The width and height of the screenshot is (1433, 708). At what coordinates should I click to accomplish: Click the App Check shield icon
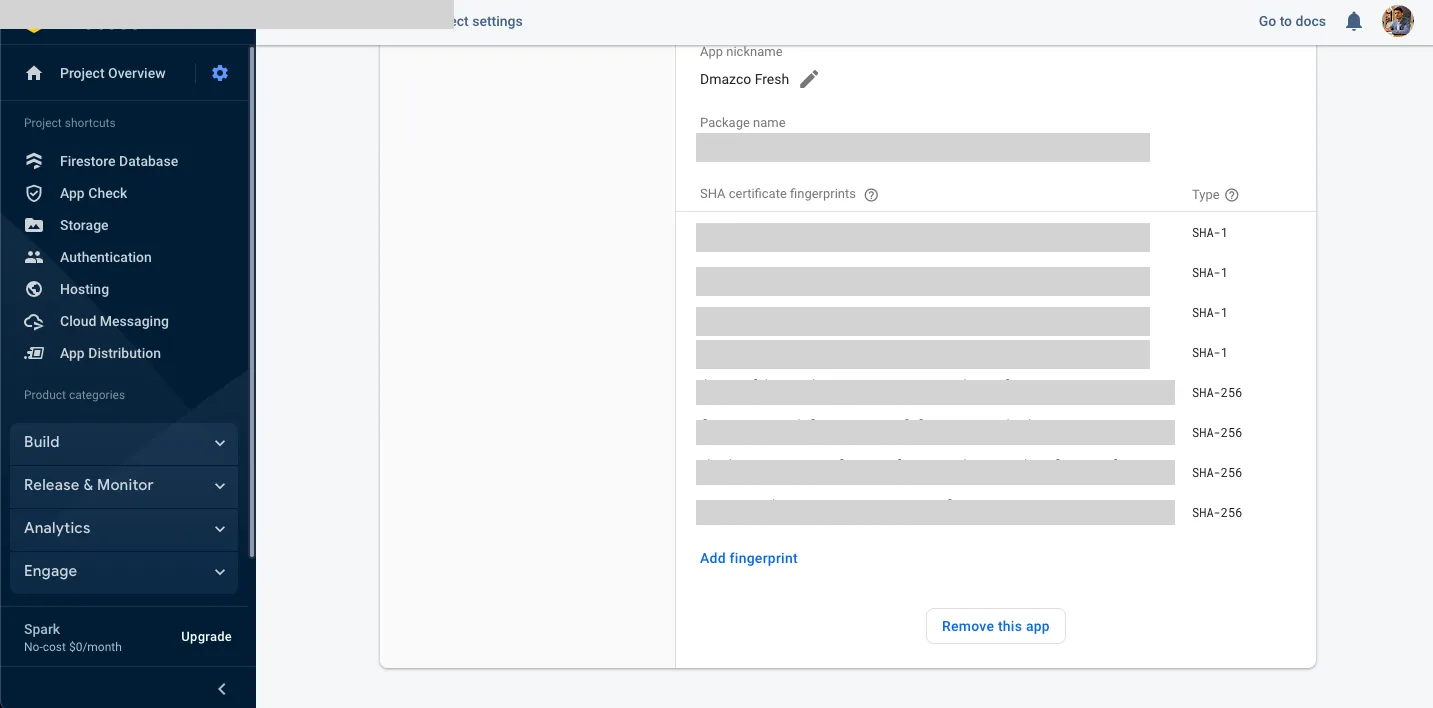coord(34,193)
